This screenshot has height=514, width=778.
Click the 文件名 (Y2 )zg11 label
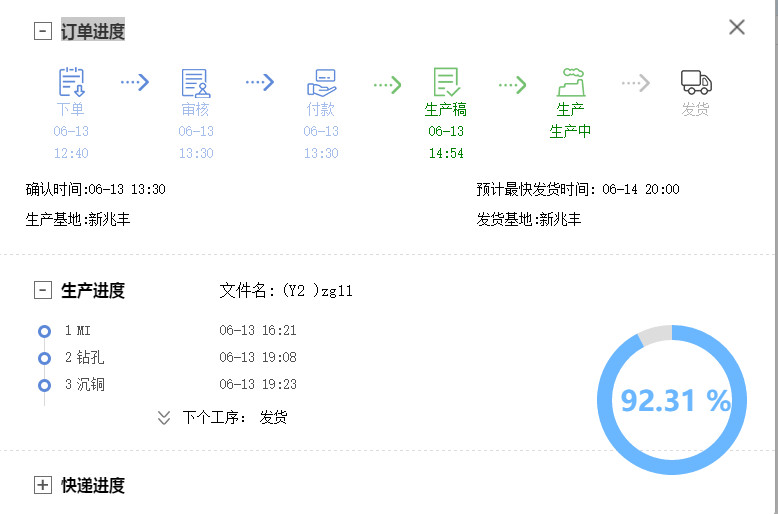tap(286, 291)
